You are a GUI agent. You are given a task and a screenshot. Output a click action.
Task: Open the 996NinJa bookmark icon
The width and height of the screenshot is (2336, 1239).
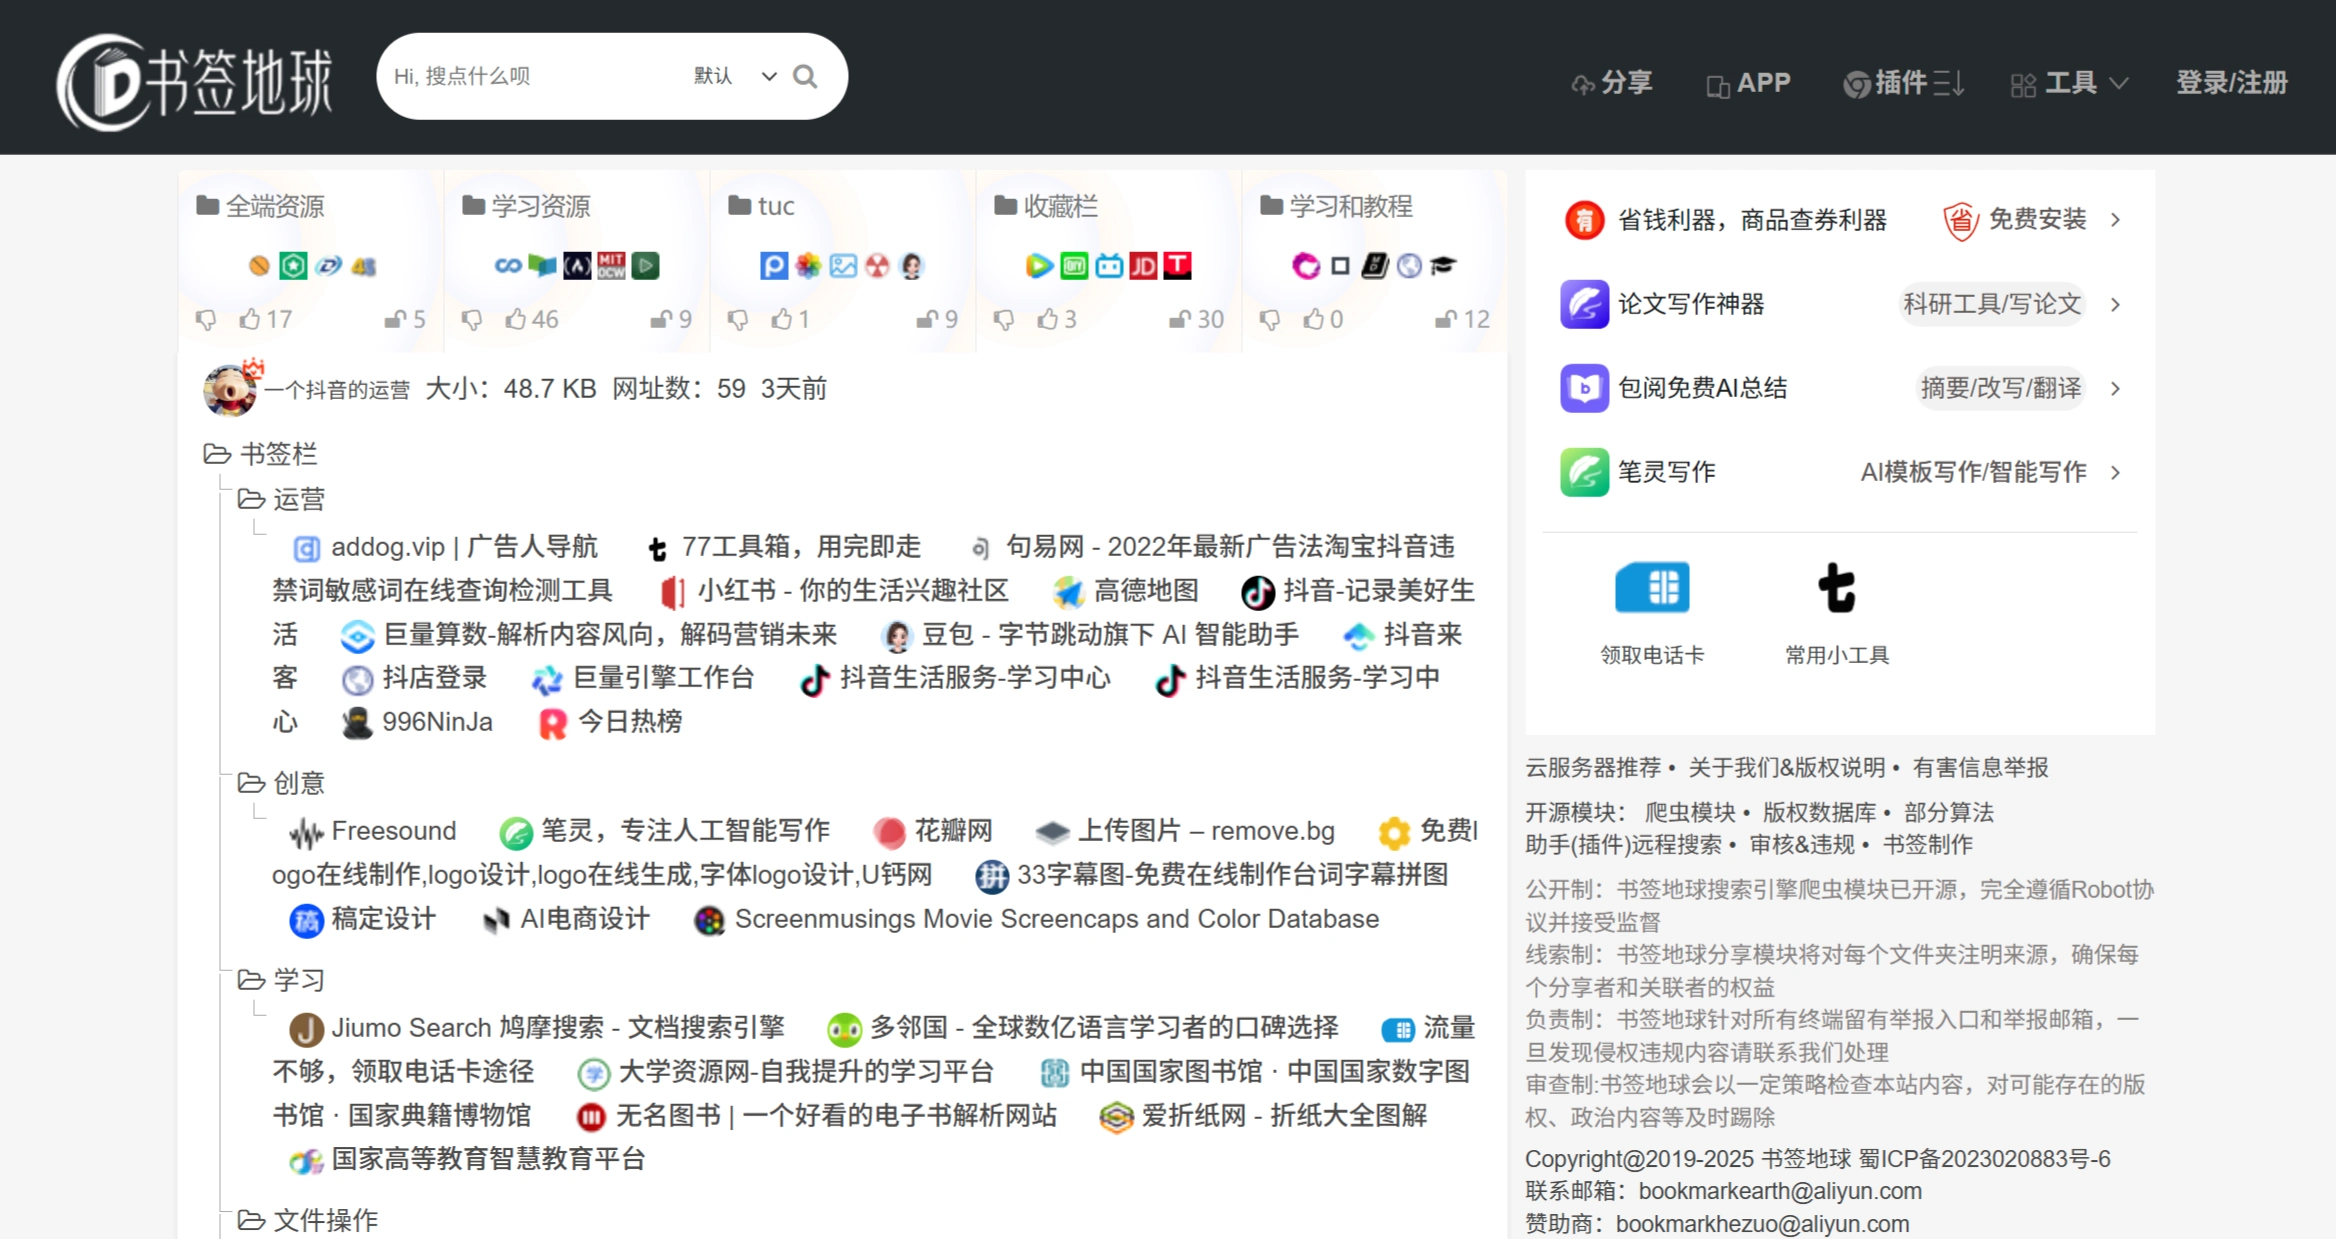coord(357,723)
